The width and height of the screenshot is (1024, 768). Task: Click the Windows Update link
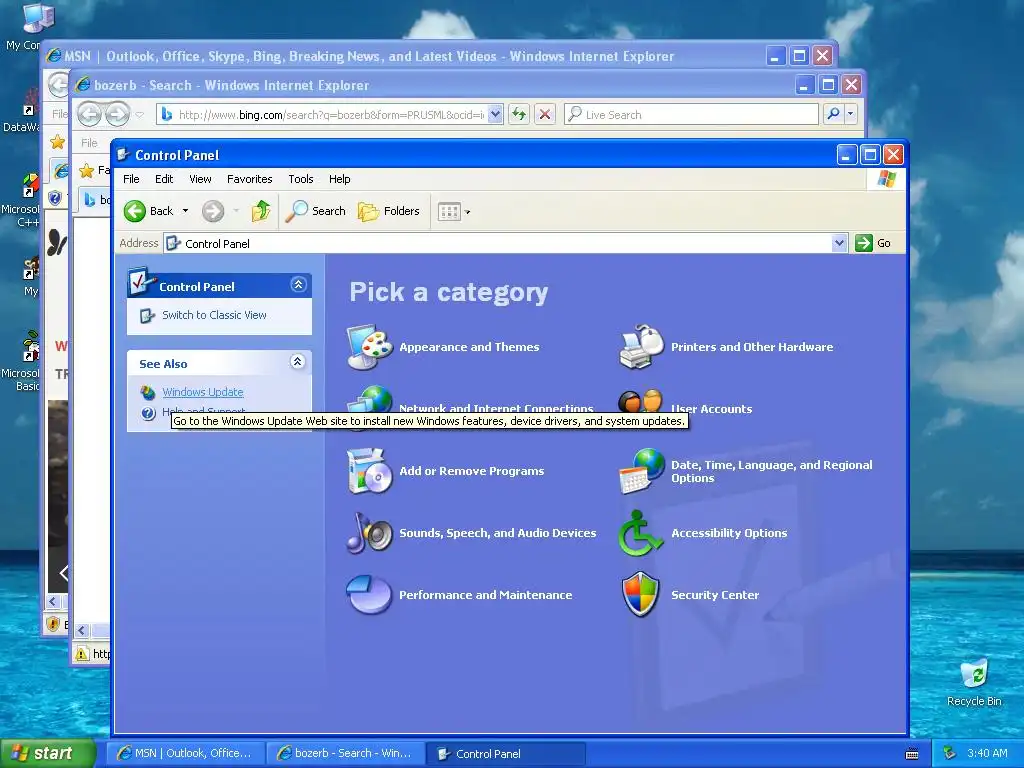[203, 392]
